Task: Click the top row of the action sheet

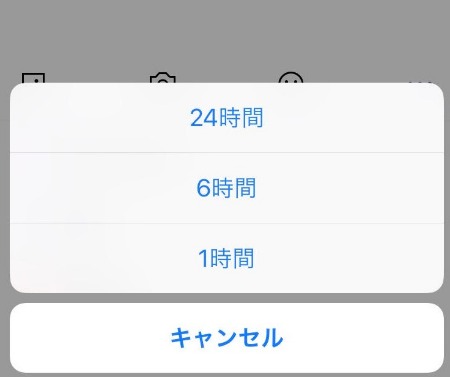Action: pyautogui.click(x=227, y=118)
